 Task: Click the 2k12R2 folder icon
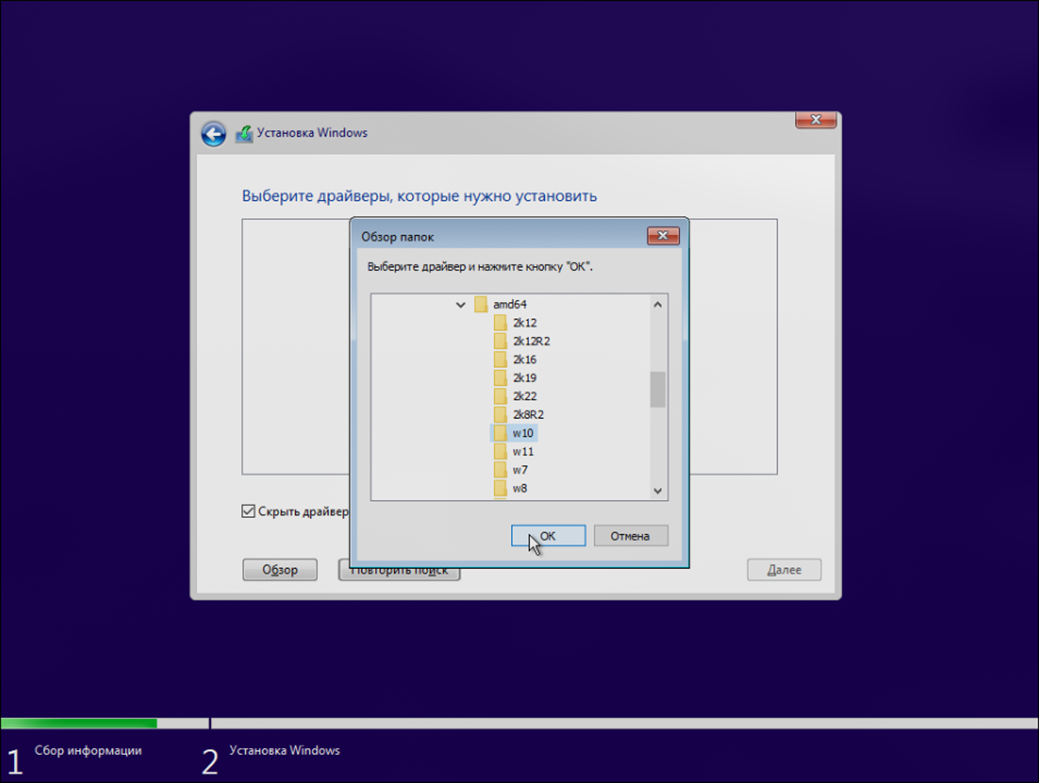click(500, 341)
